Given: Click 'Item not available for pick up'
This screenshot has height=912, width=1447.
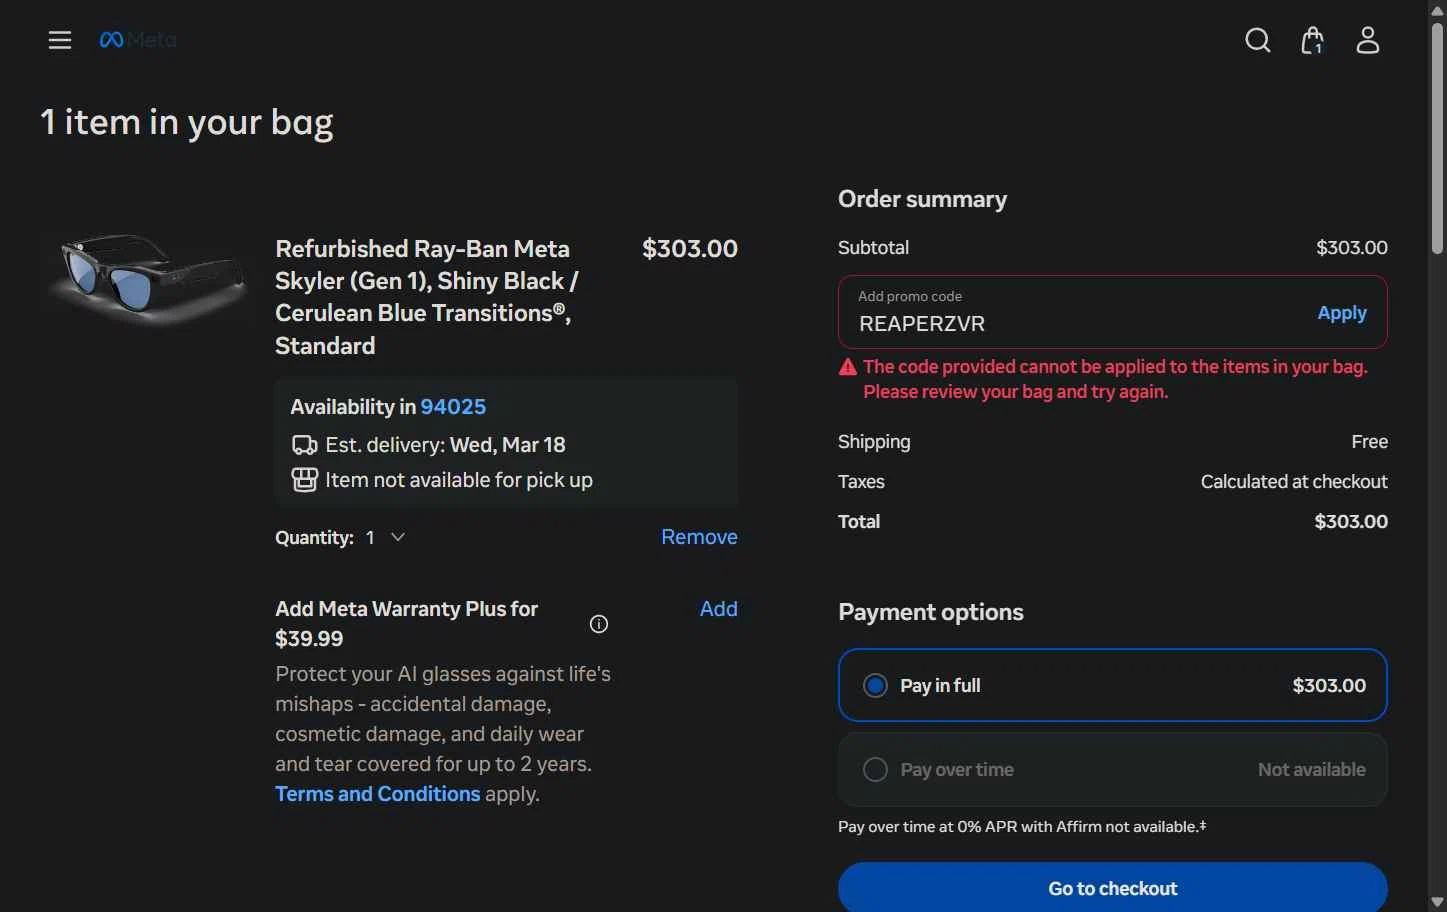Looking at the screenshot, I should pos(459,480).
